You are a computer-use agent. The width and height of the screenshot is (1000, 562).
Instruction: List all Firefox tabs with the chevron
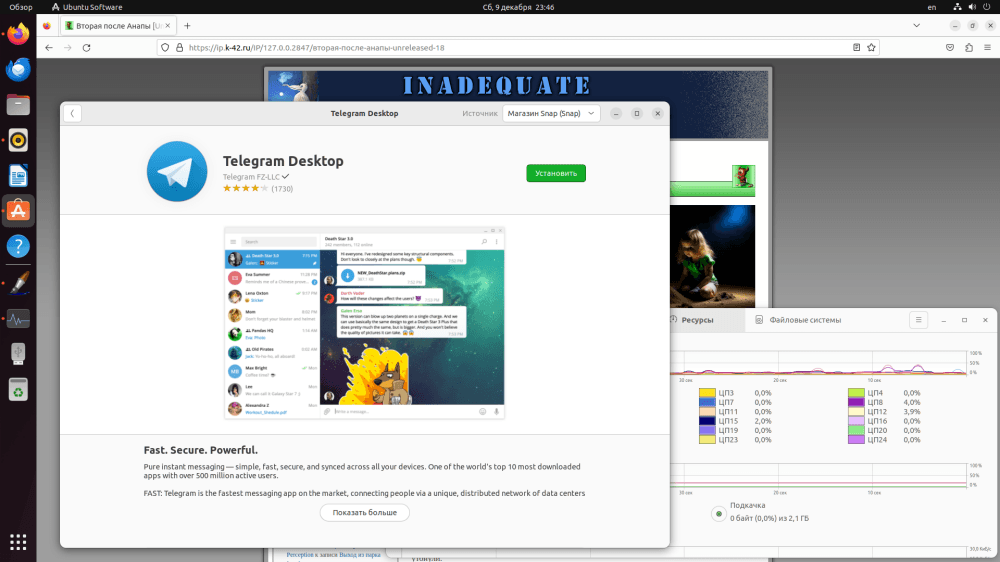pos(916,26)
